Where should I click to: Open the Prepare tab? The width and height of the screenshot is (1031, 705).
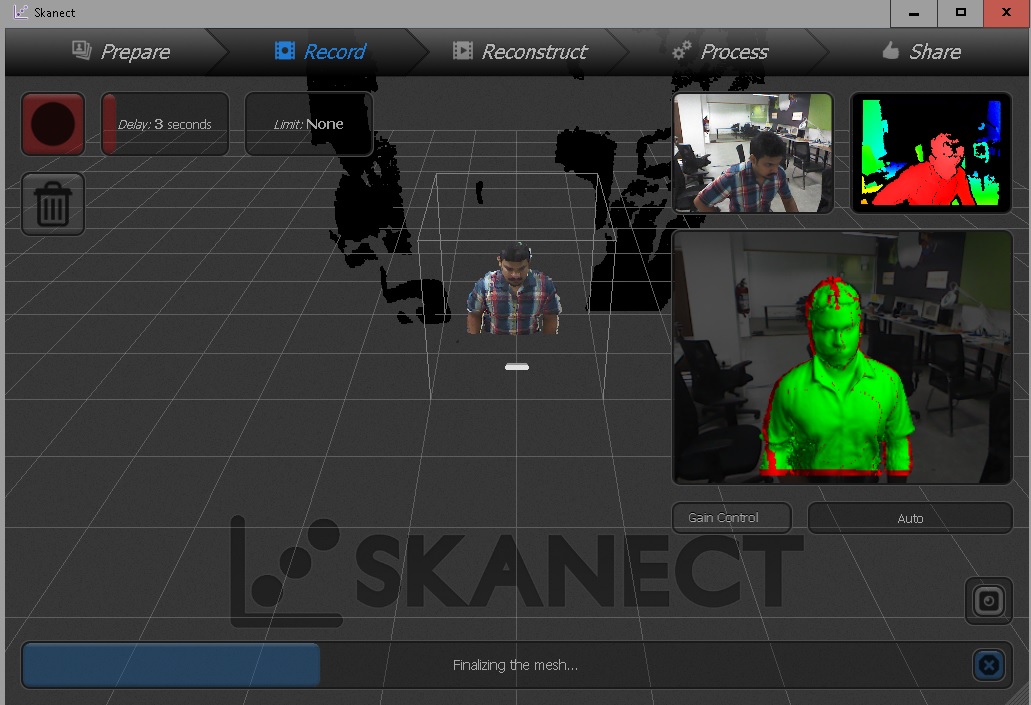click(x=122, y=51)
